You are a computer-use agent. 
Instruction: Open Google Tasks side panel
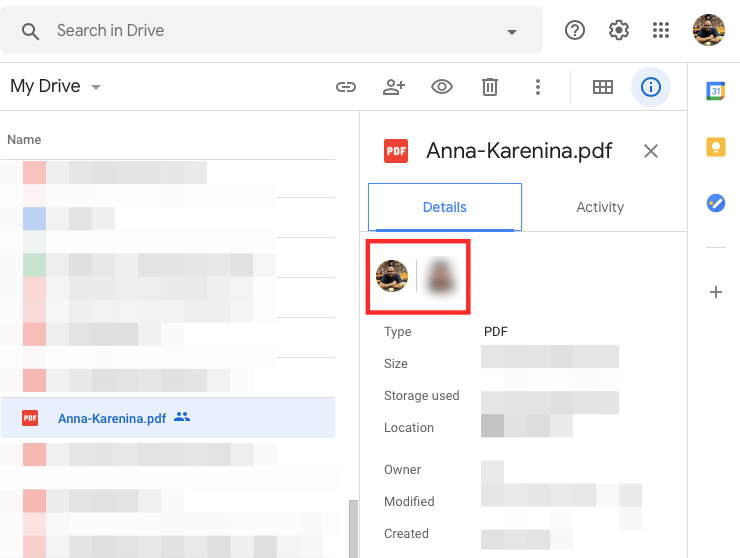pos(715,203)
